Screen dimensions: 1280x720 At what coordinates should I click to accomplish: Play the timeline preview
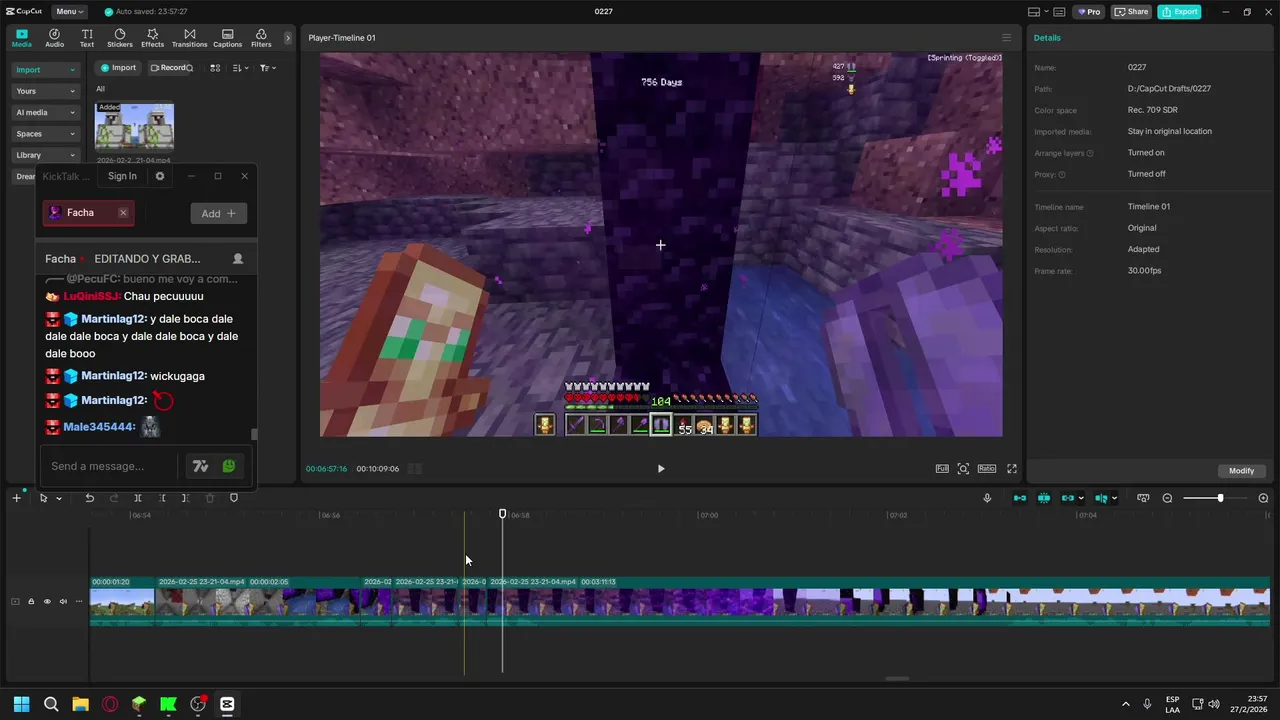coord(661,468)
